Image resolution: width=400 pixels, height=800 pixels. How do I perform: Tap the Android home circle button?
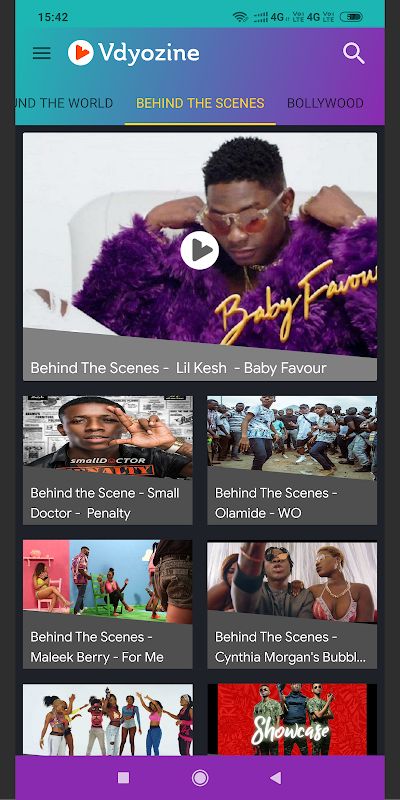coord(199,778)
